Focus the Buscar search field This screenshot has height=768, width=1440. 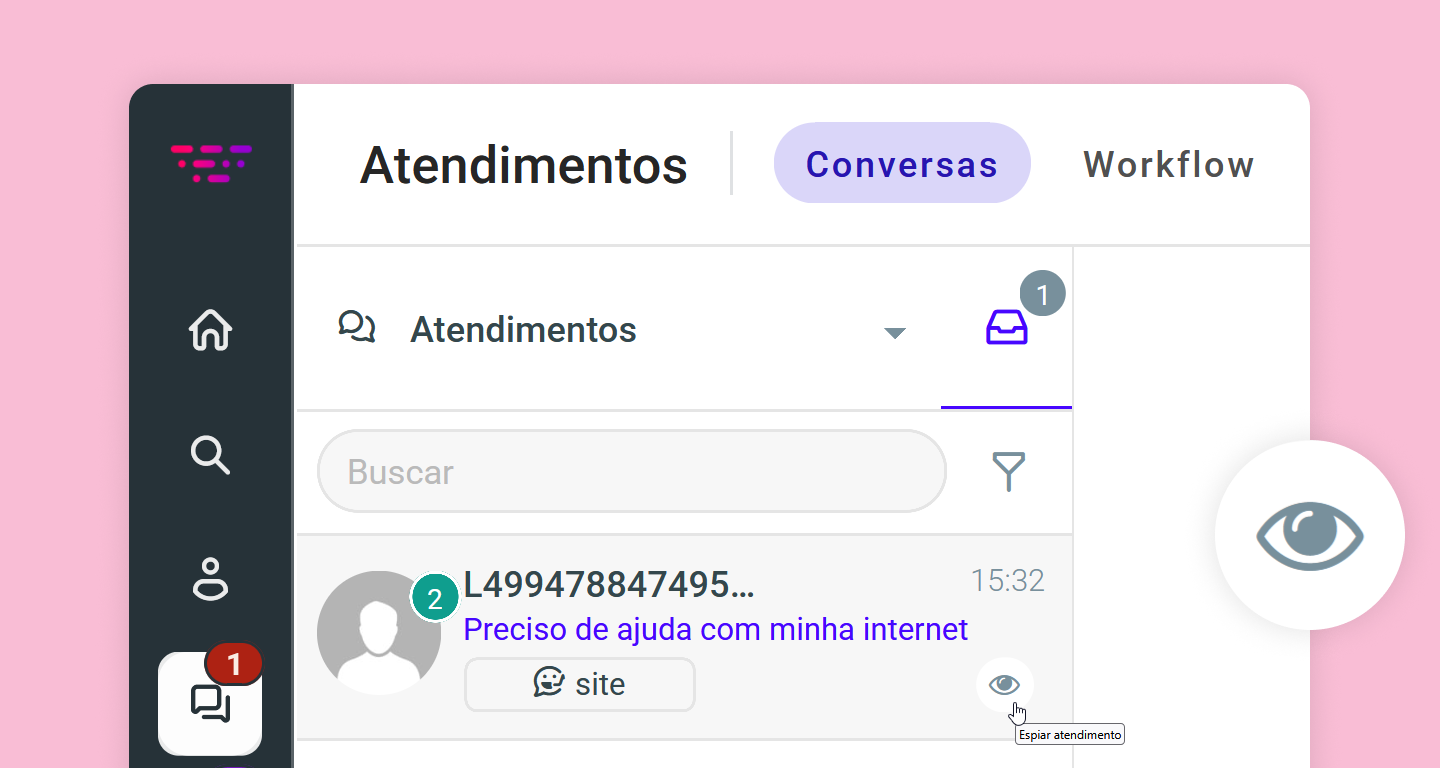click(632, 471)
